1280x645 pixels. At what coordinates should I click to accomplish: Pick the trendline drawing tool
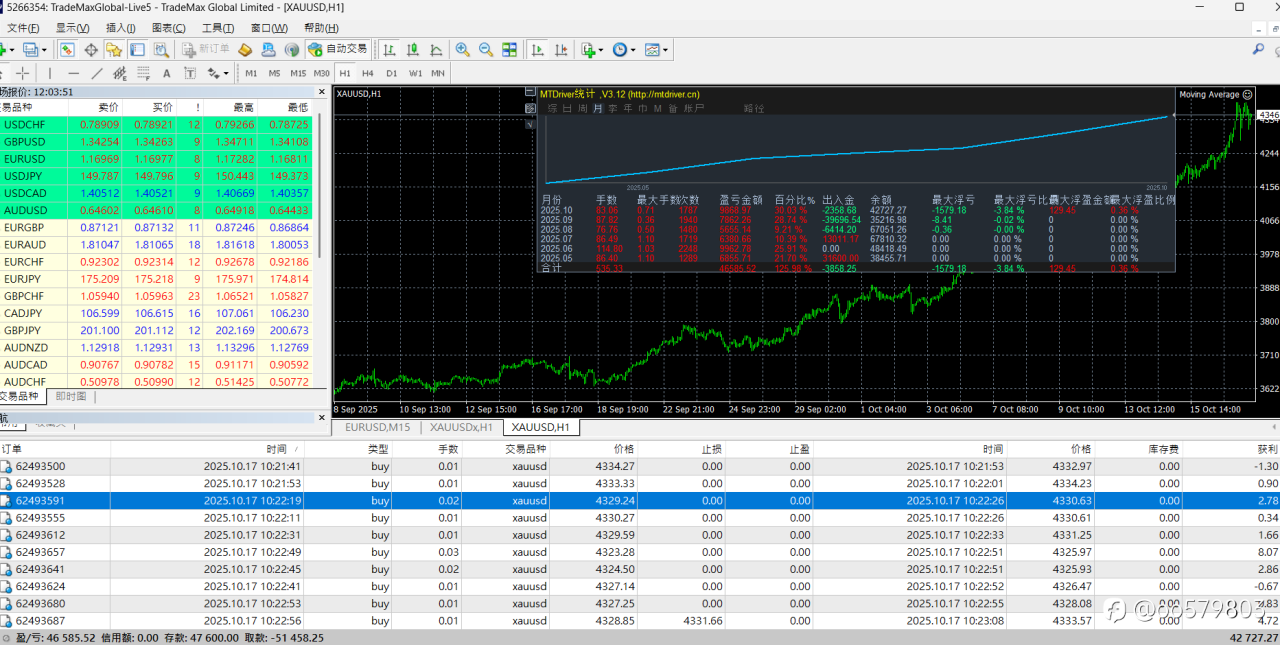click(97, 73)
